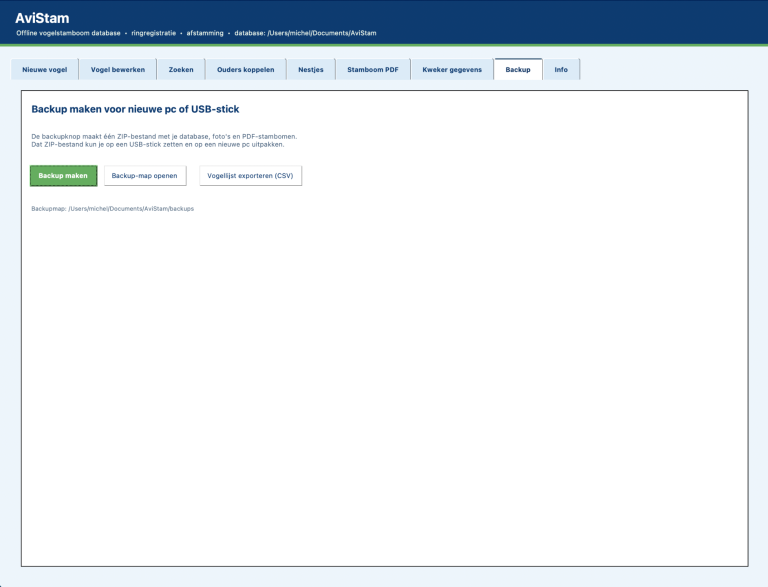Open the Nestjes tab
768x587 pixels.
pos(311,70)
